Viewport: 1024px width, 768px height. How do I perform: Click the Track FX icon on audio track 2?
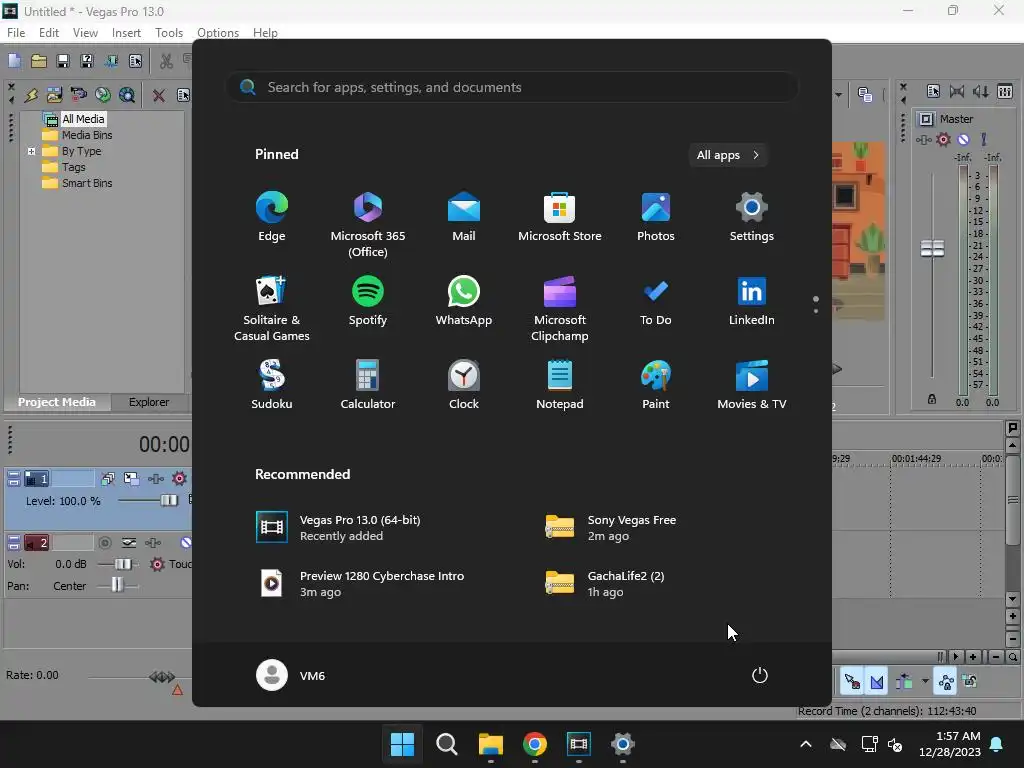153,543
